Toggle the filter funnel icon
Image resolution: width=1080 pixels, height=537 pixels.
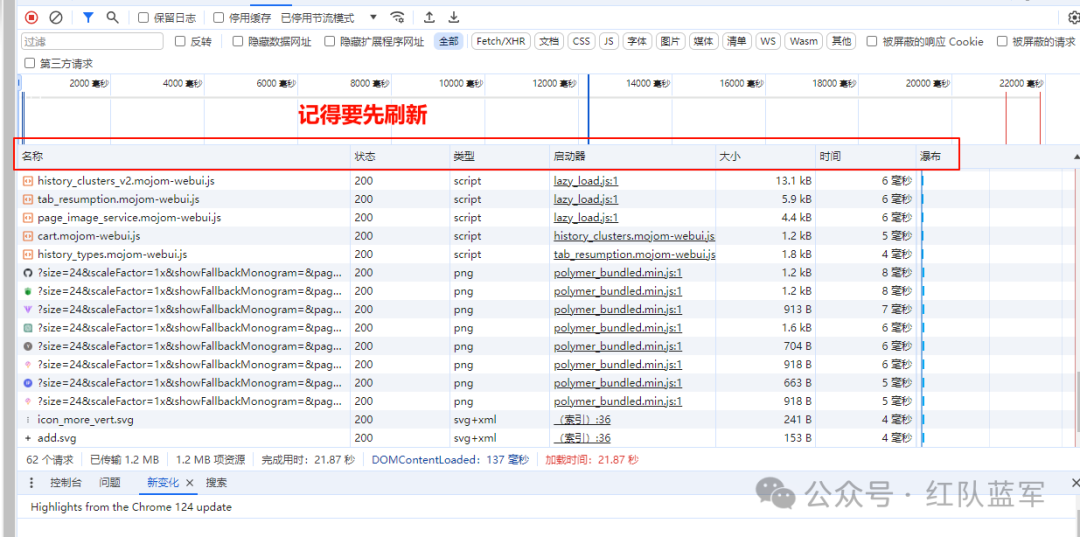(x=88, y=18)
